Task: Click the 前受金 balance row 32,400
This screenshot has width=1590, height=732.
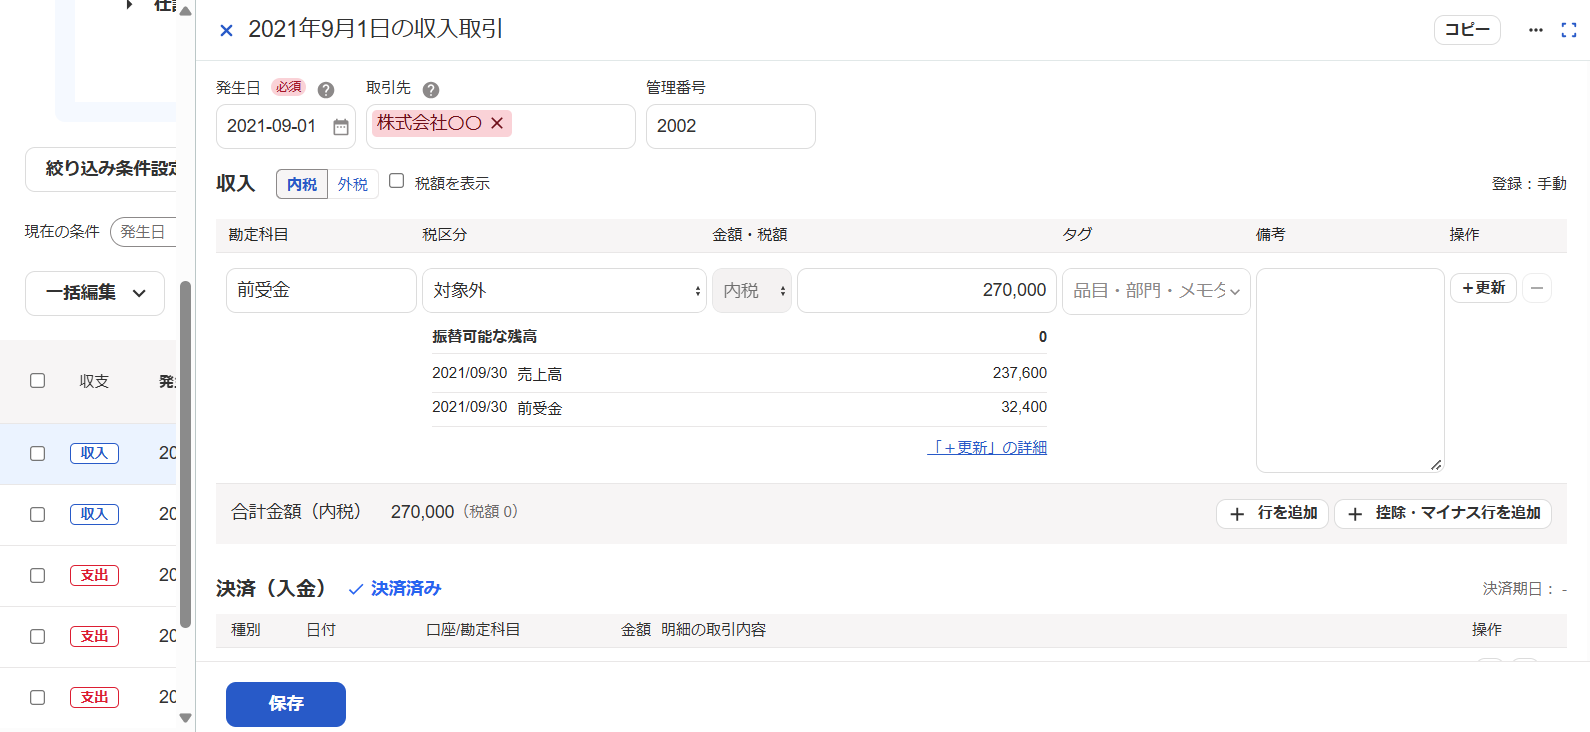Action: (x=739, y=408)
